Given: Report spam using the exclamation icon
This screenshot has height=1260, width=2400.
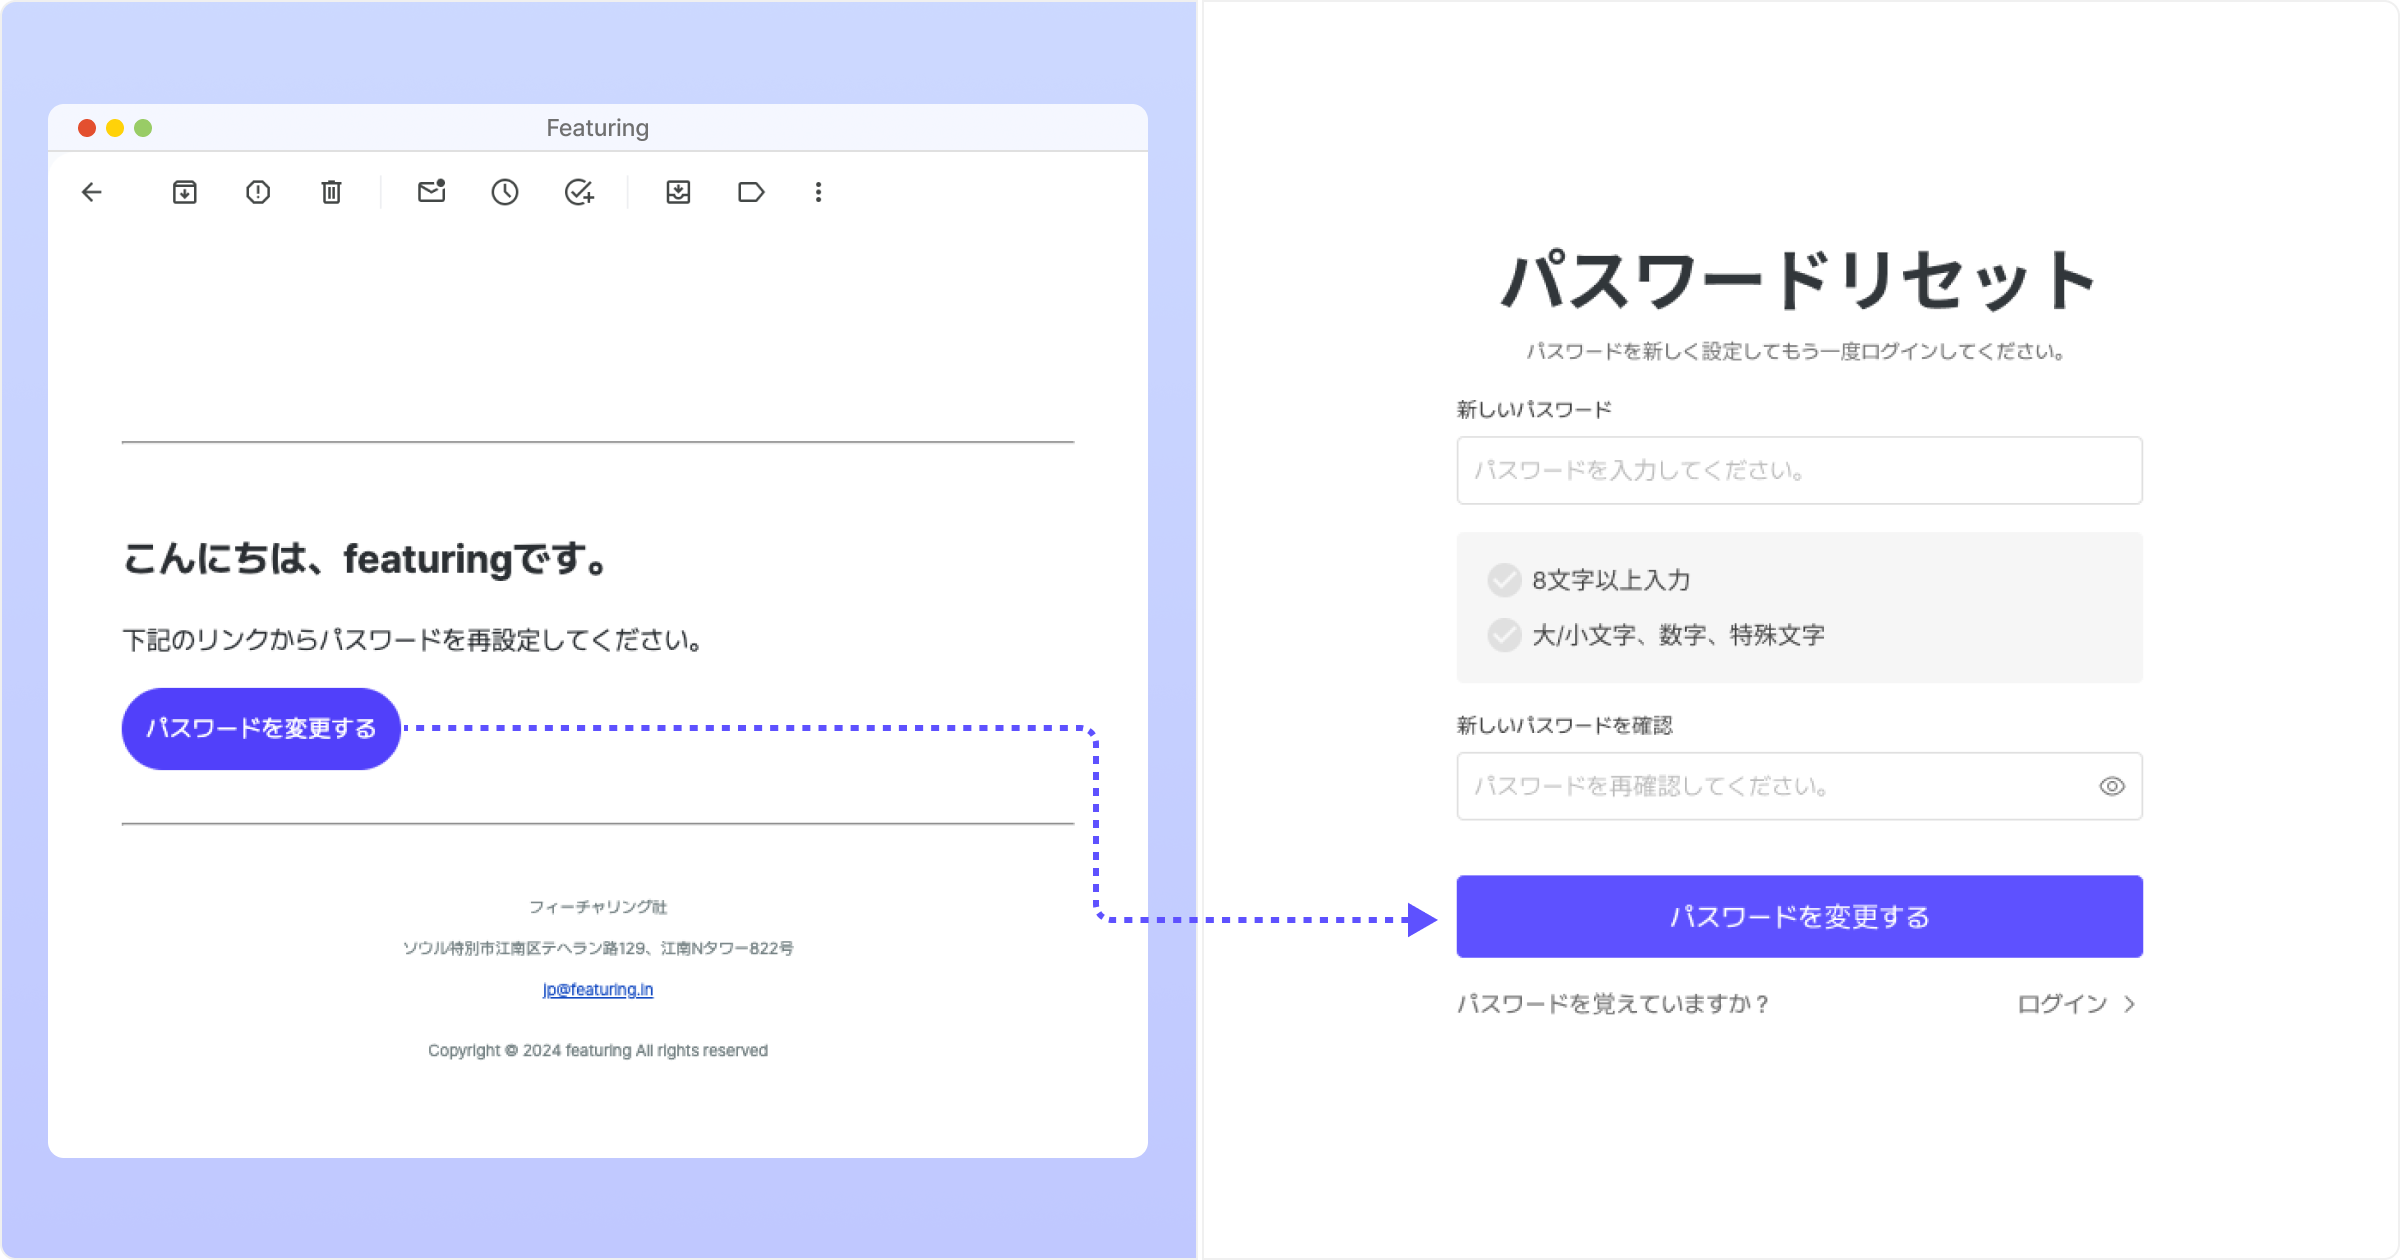Looking at the screenshot, I should click(258, 192).
